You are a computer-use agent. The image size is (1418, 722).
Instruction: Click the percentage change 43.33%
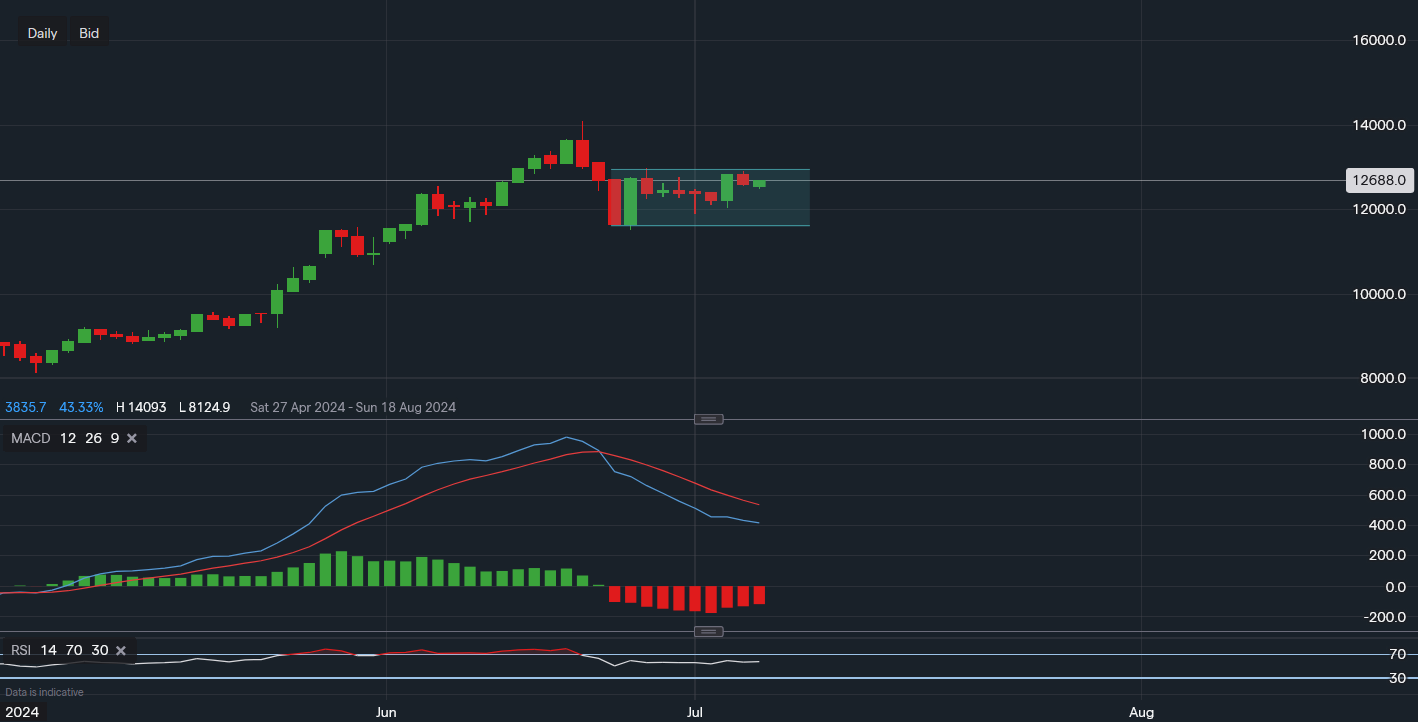click(x=81, y=407)
